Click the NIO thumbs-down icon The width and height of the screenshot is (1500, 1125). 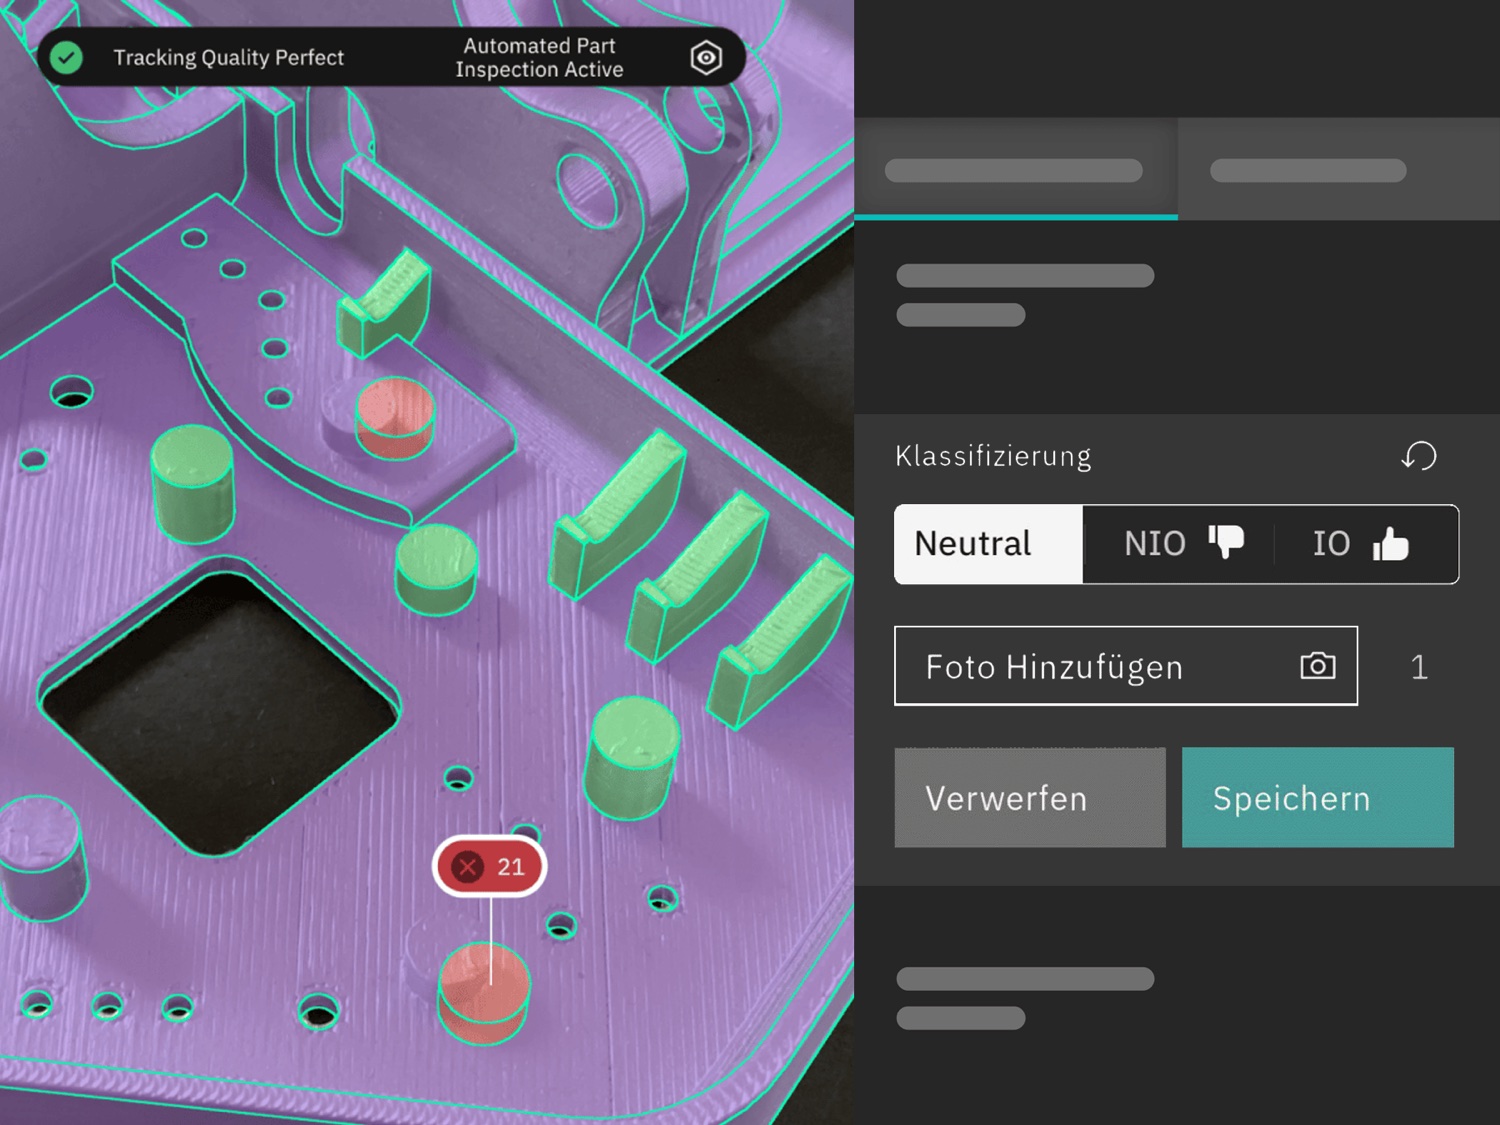coord(1226,543)
